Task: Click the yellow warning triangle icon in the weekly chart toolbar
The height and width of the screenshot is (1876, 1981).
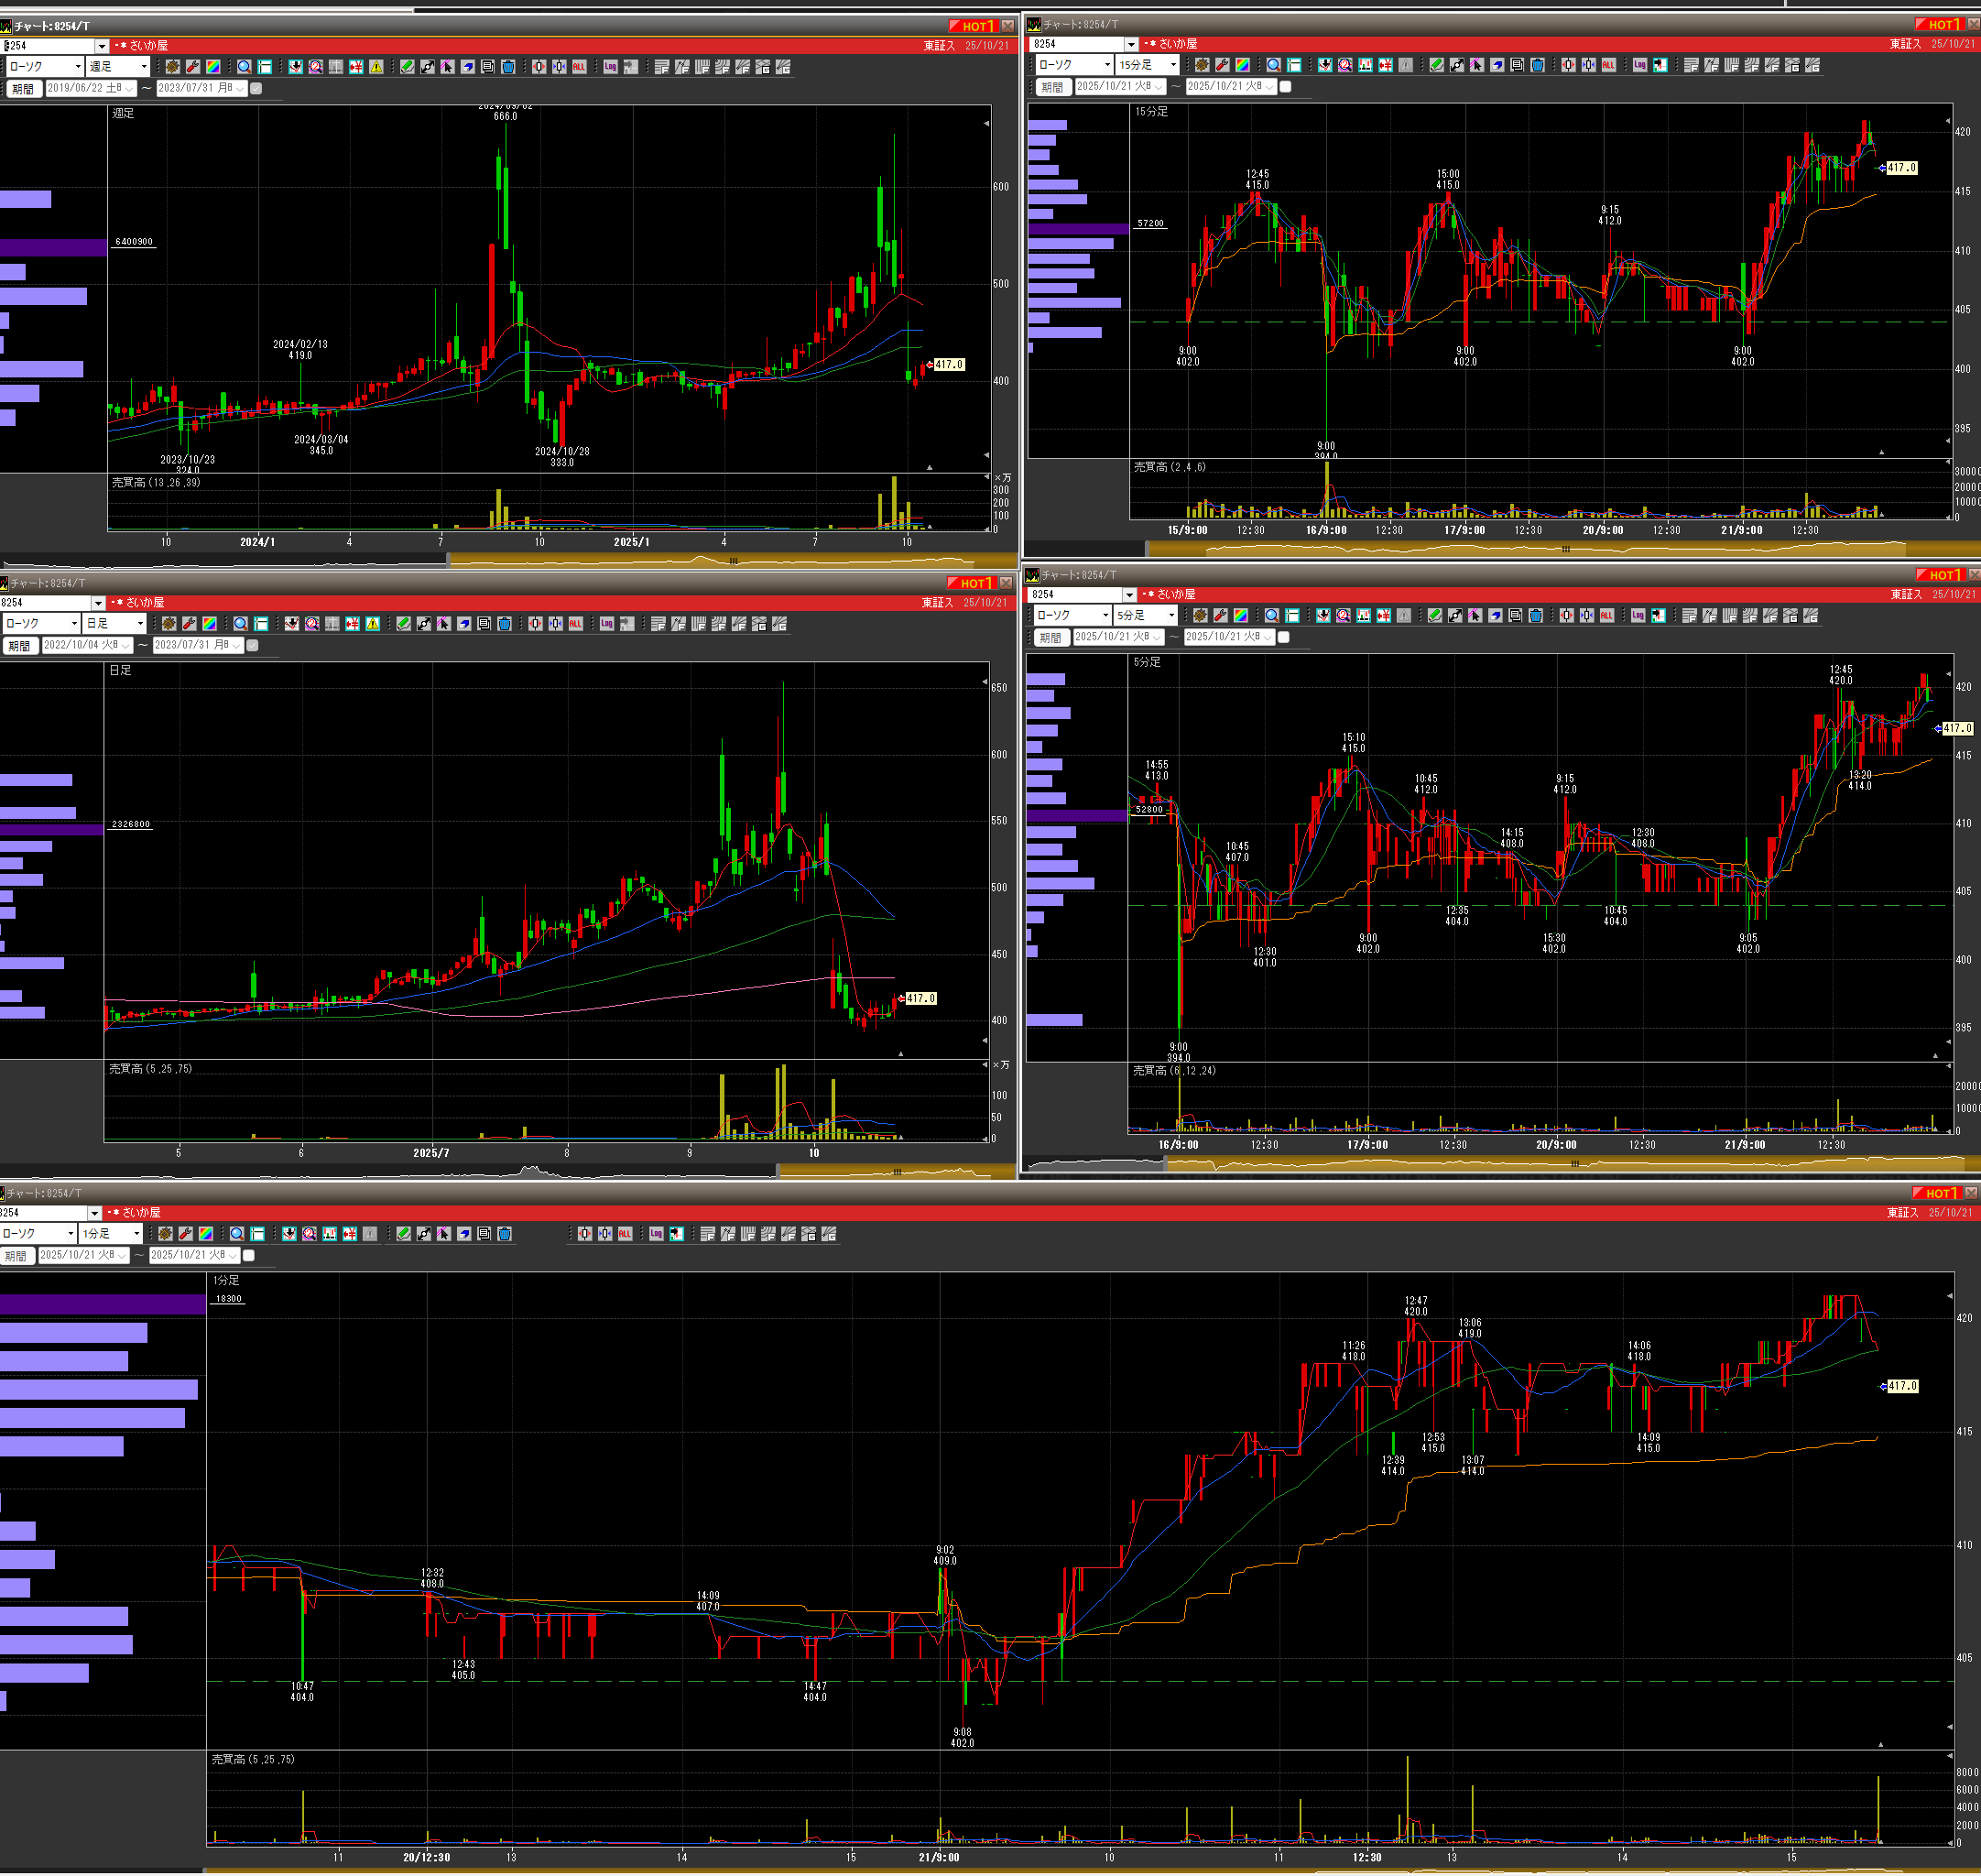Action: (x=376, y=67)
